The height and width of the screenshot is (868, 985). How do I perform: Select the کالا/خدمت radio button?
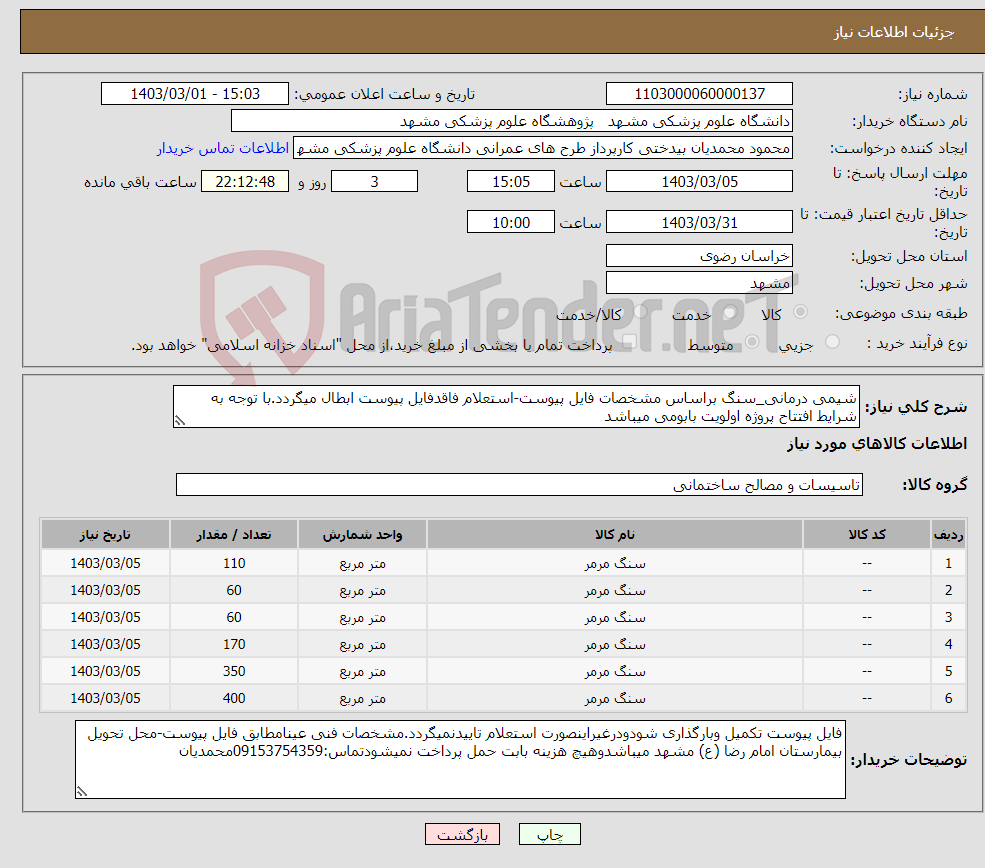tap(641, 312)
